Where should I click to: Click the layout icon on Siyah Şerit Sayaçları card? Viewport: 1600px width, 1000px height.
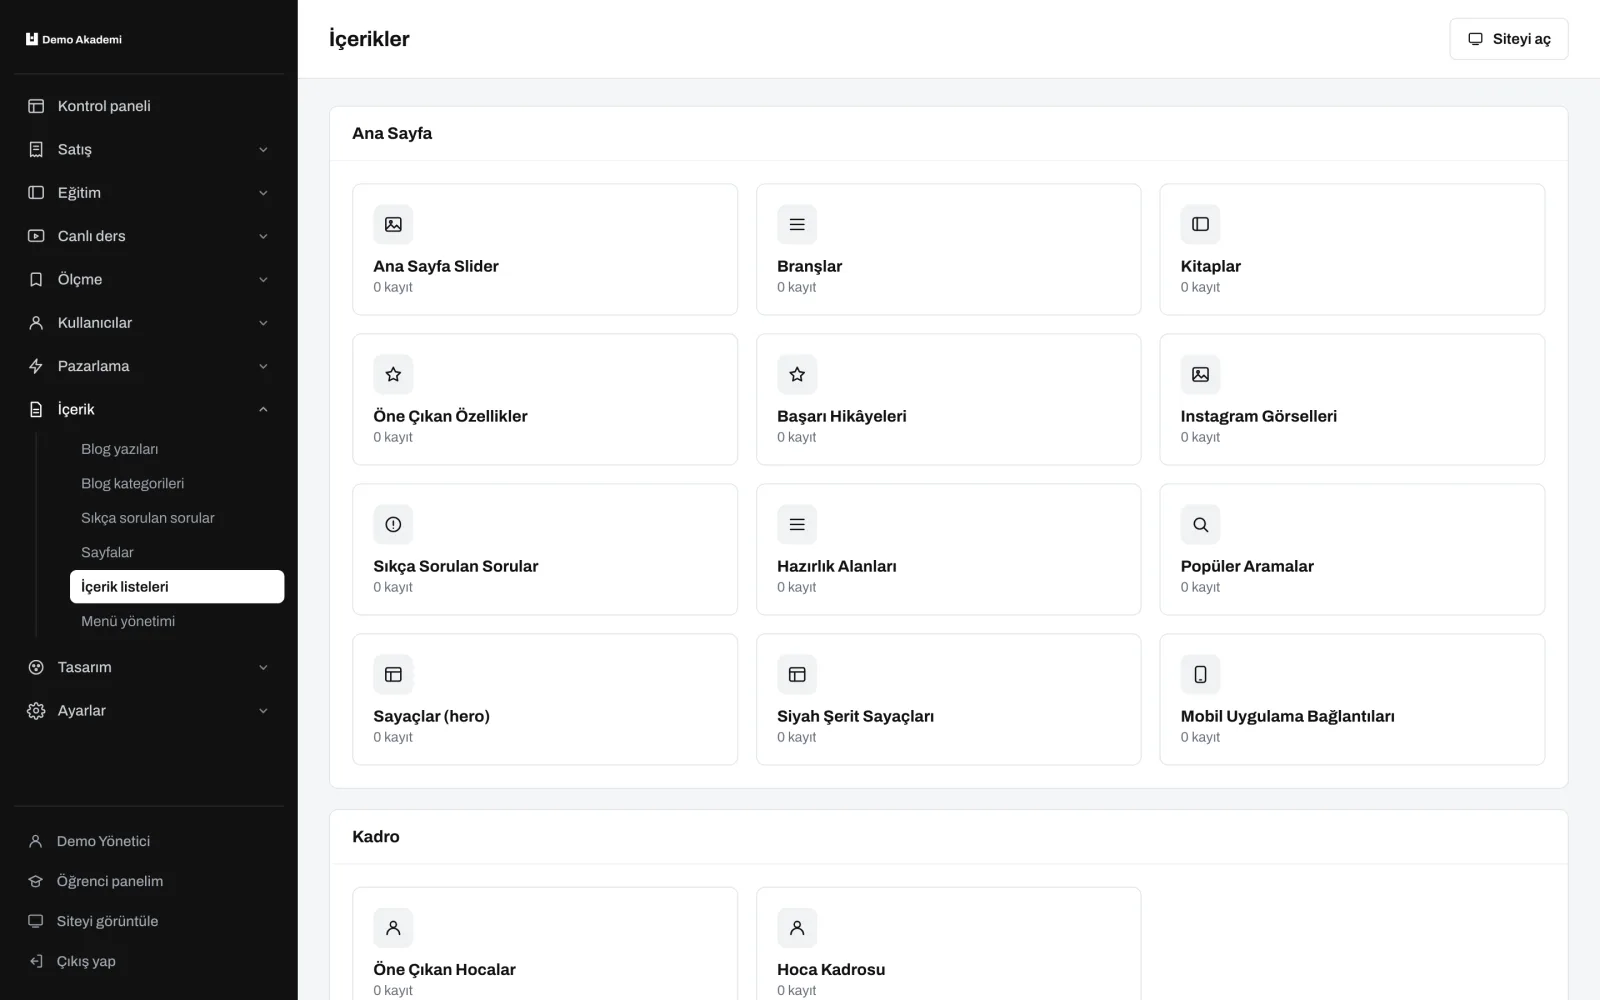click(x=797, y=674)
